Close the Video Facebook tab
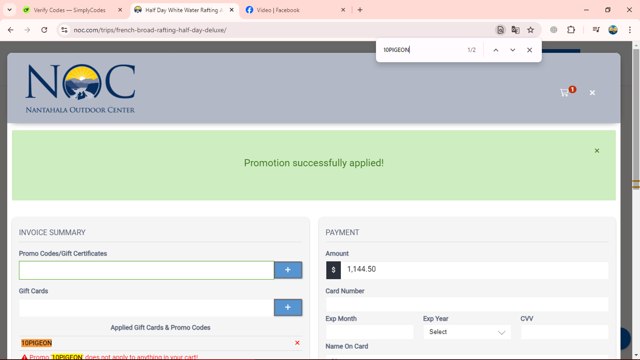The image size is (640, 360). point(343,10)
